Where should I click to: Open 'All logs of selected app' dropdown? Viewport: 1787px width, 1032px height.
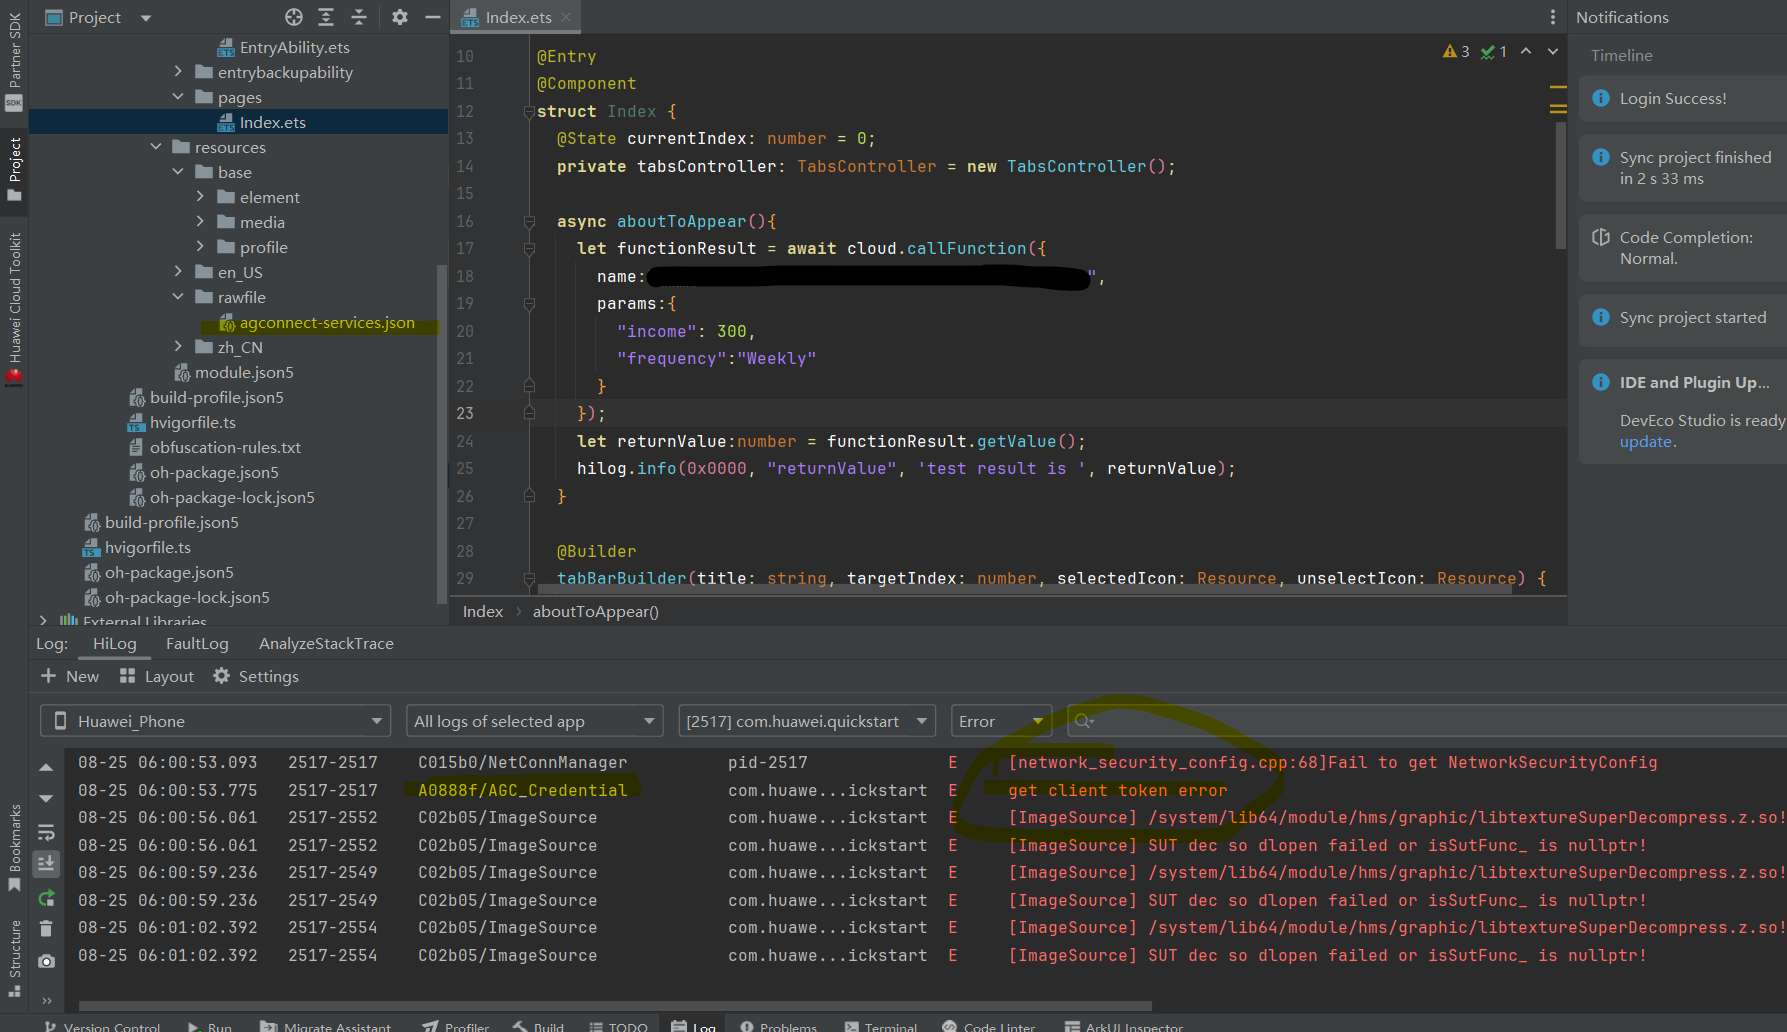(x=535, y=721)
